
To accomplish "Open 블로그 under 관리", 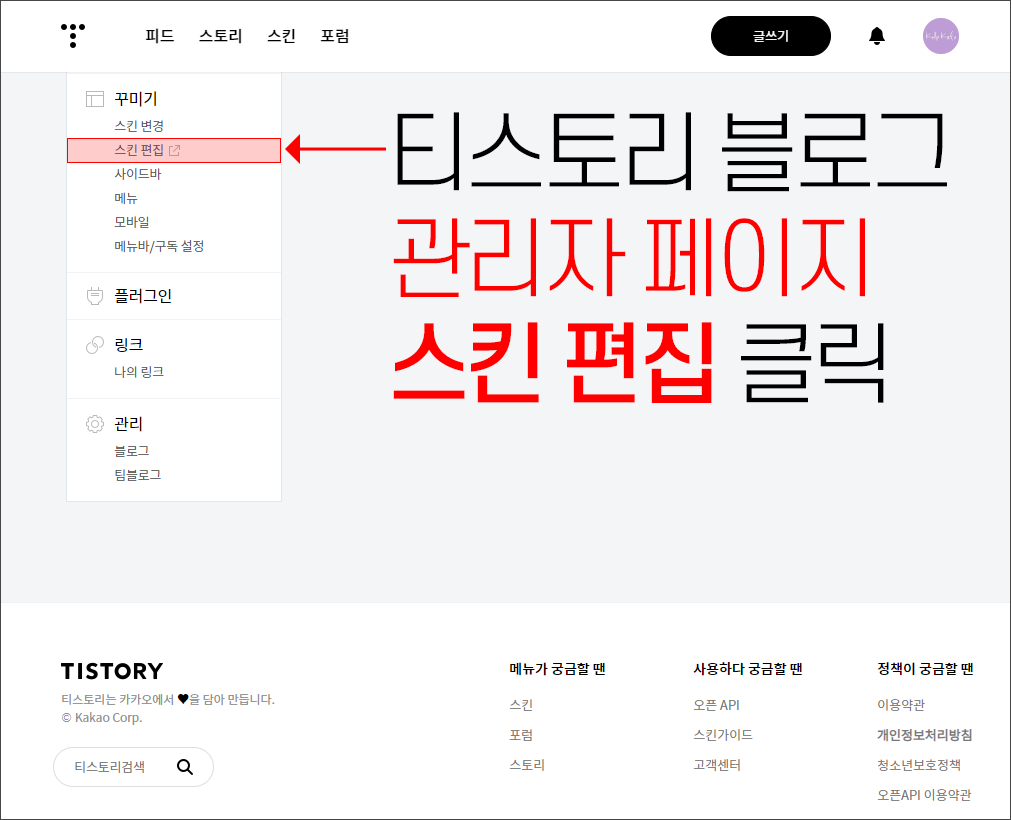I will [x=132, y=451].
